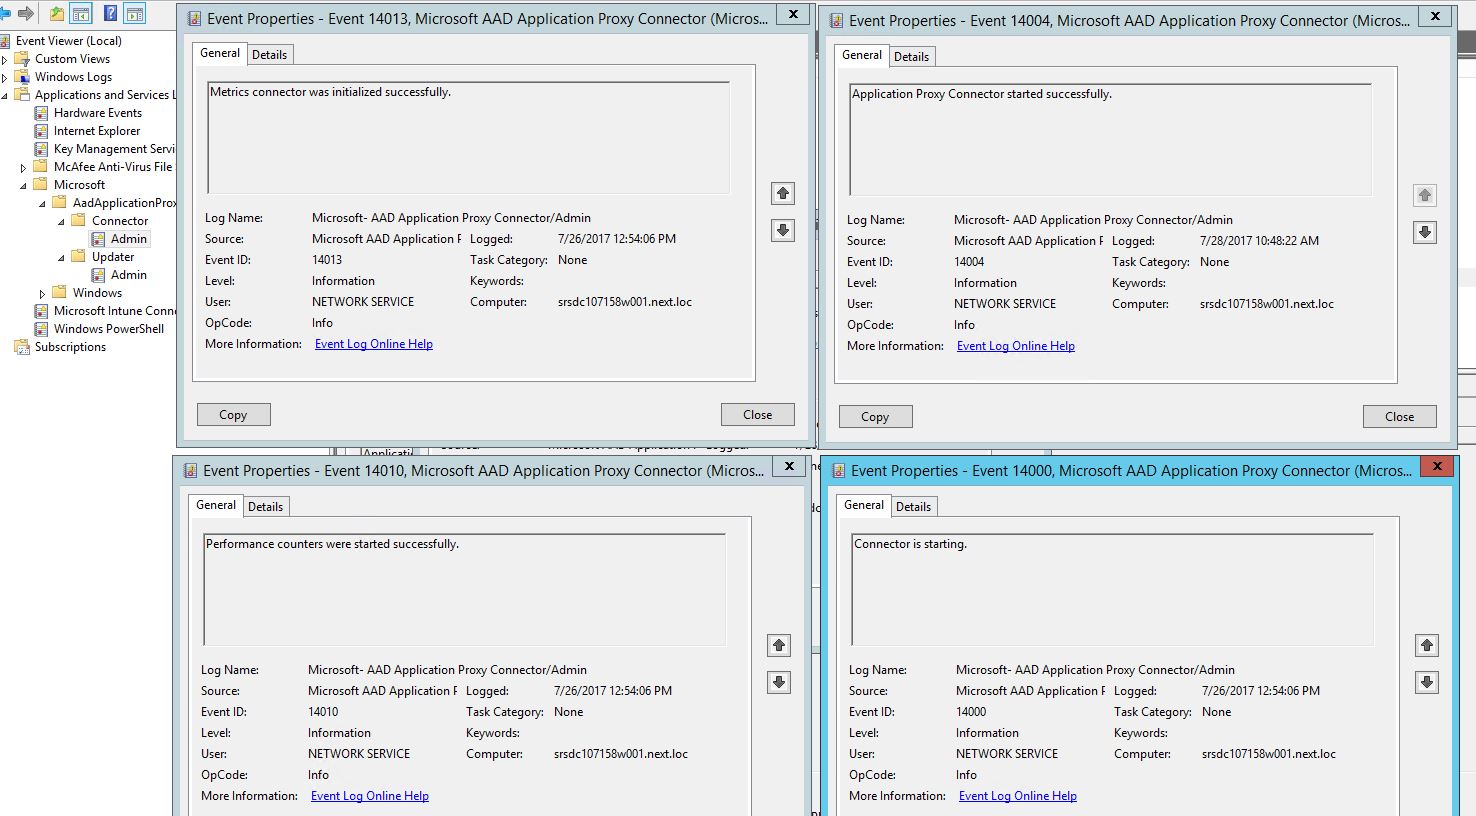Select Admin log under the Updater folder
Image resolution: width=1476 pixels, height=816 pixels.
click(x=128, y=275)
